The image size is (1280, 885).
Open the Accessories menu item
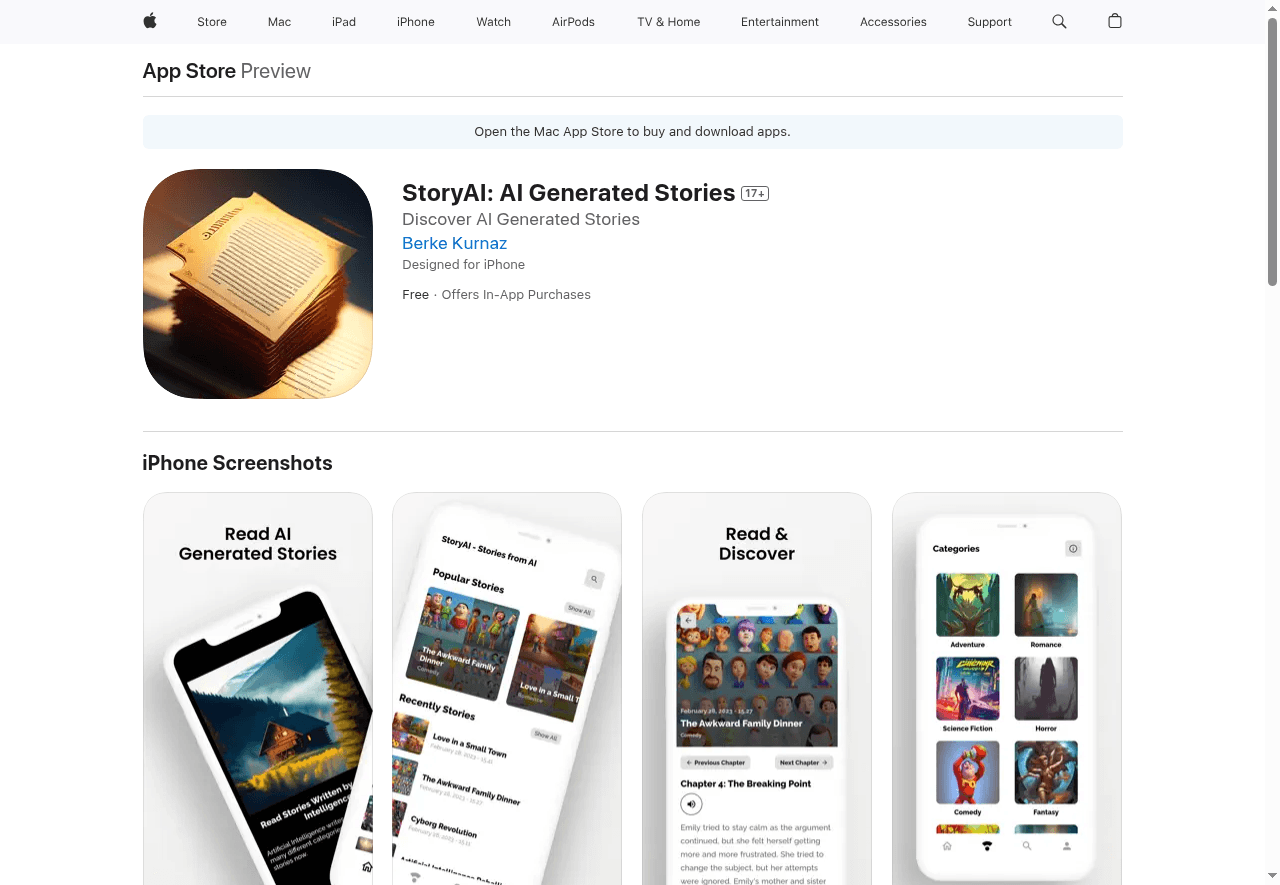893,22
